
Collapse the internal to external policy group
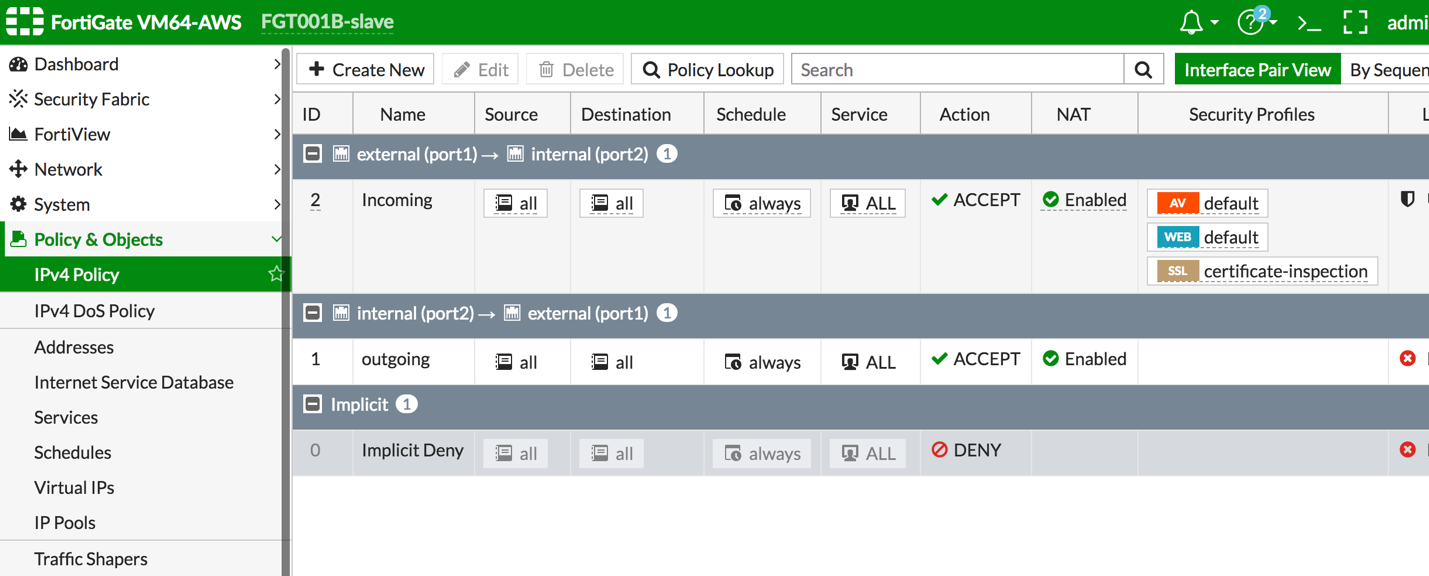click(313, 313)
